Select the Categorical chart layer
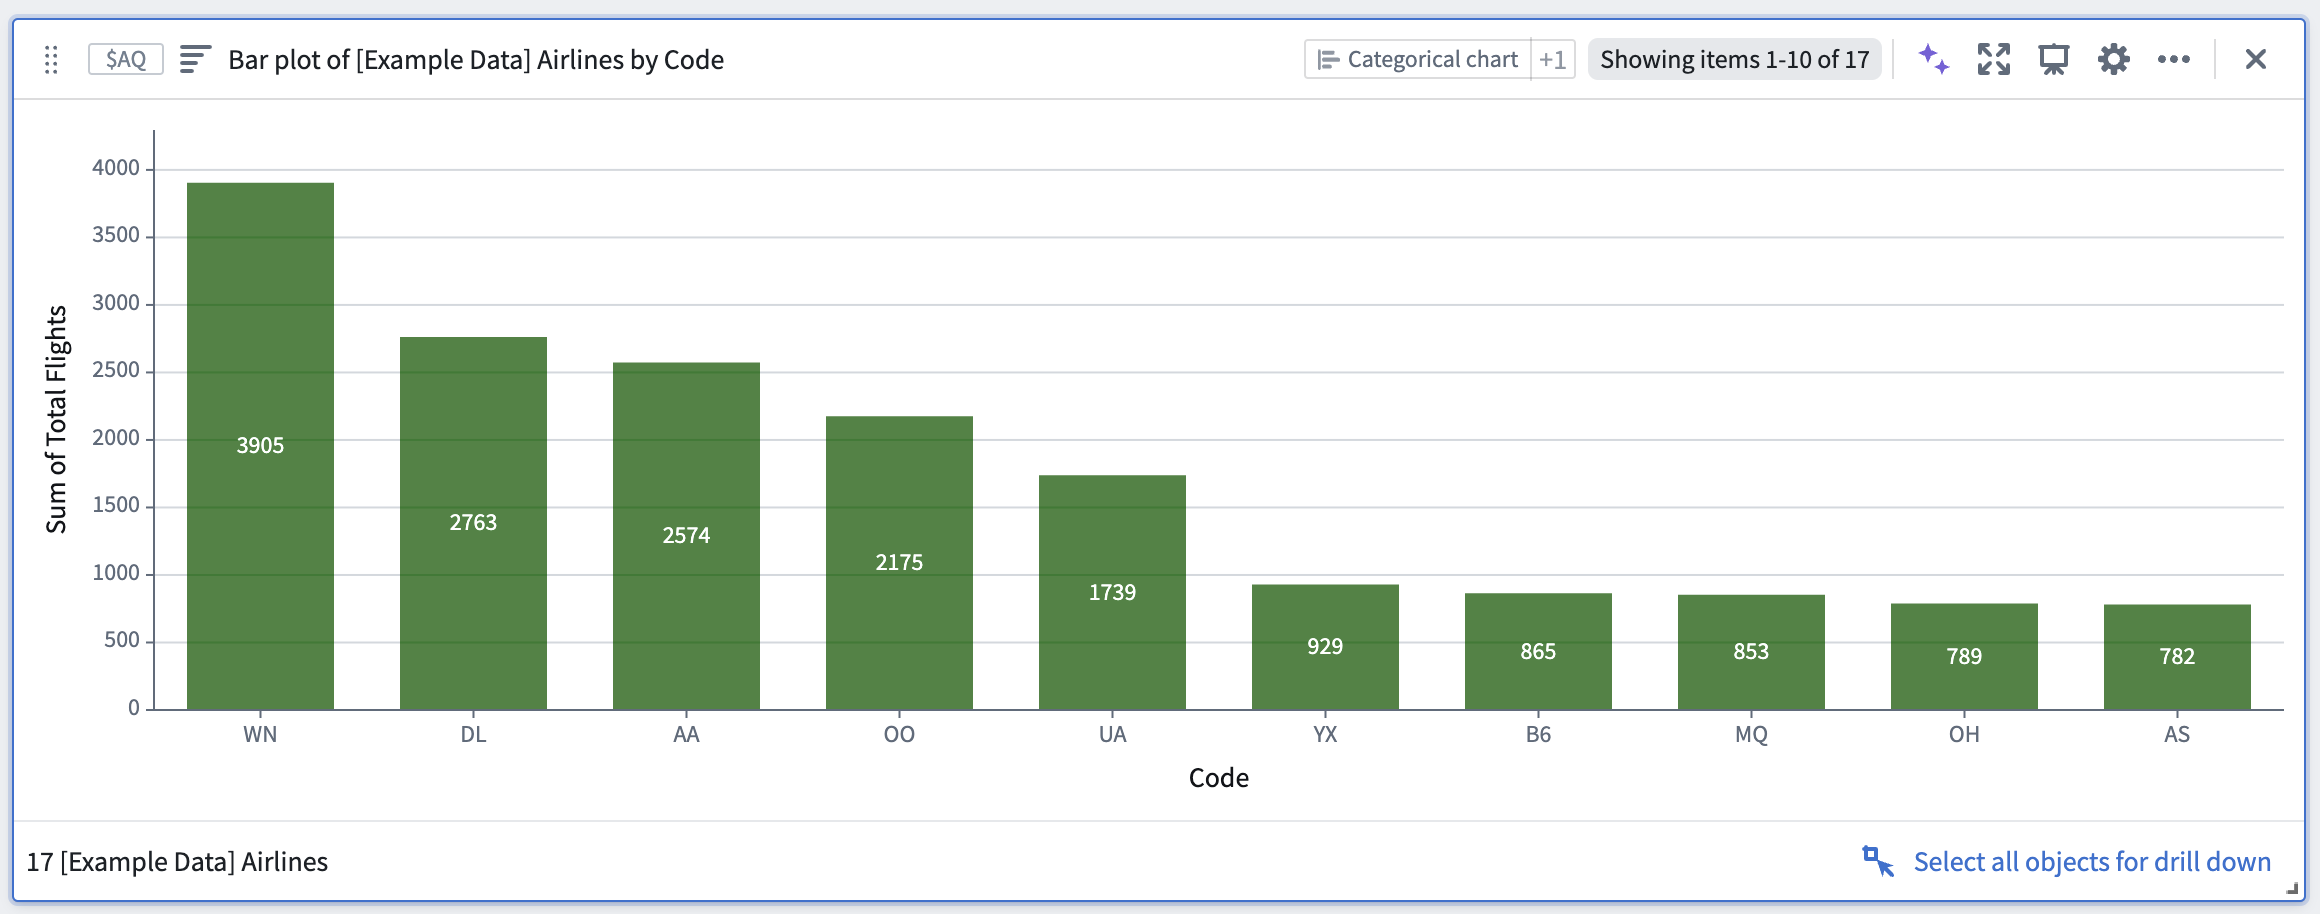 [1418, 60]
